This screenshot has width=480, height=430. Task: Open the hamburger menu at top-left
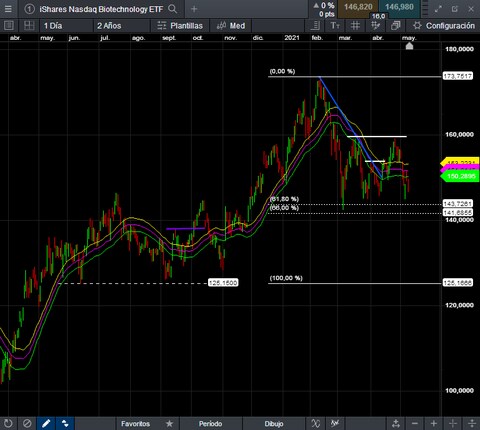coord(8,9)
